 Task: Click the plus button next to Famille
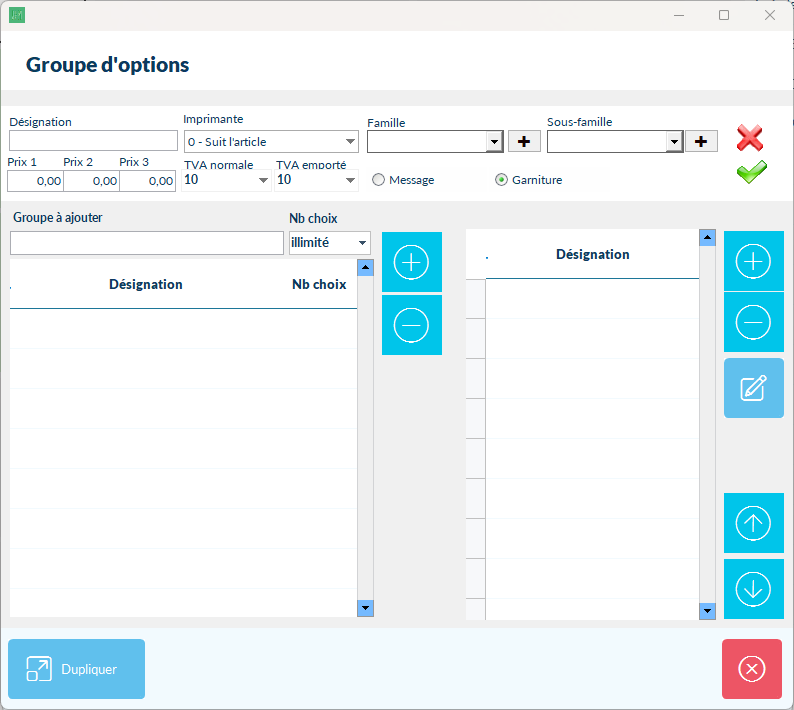coord(524,141)
